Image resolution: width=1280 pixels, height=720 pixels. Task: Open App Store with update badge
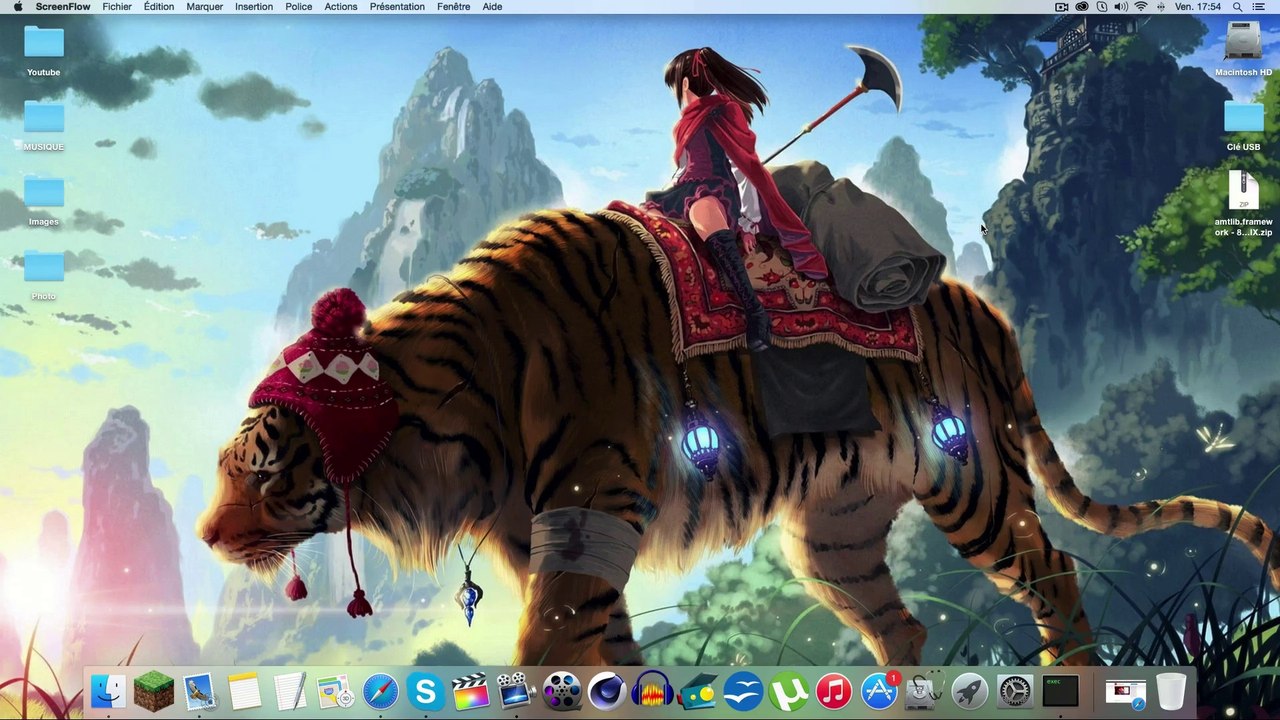(880, 691)
